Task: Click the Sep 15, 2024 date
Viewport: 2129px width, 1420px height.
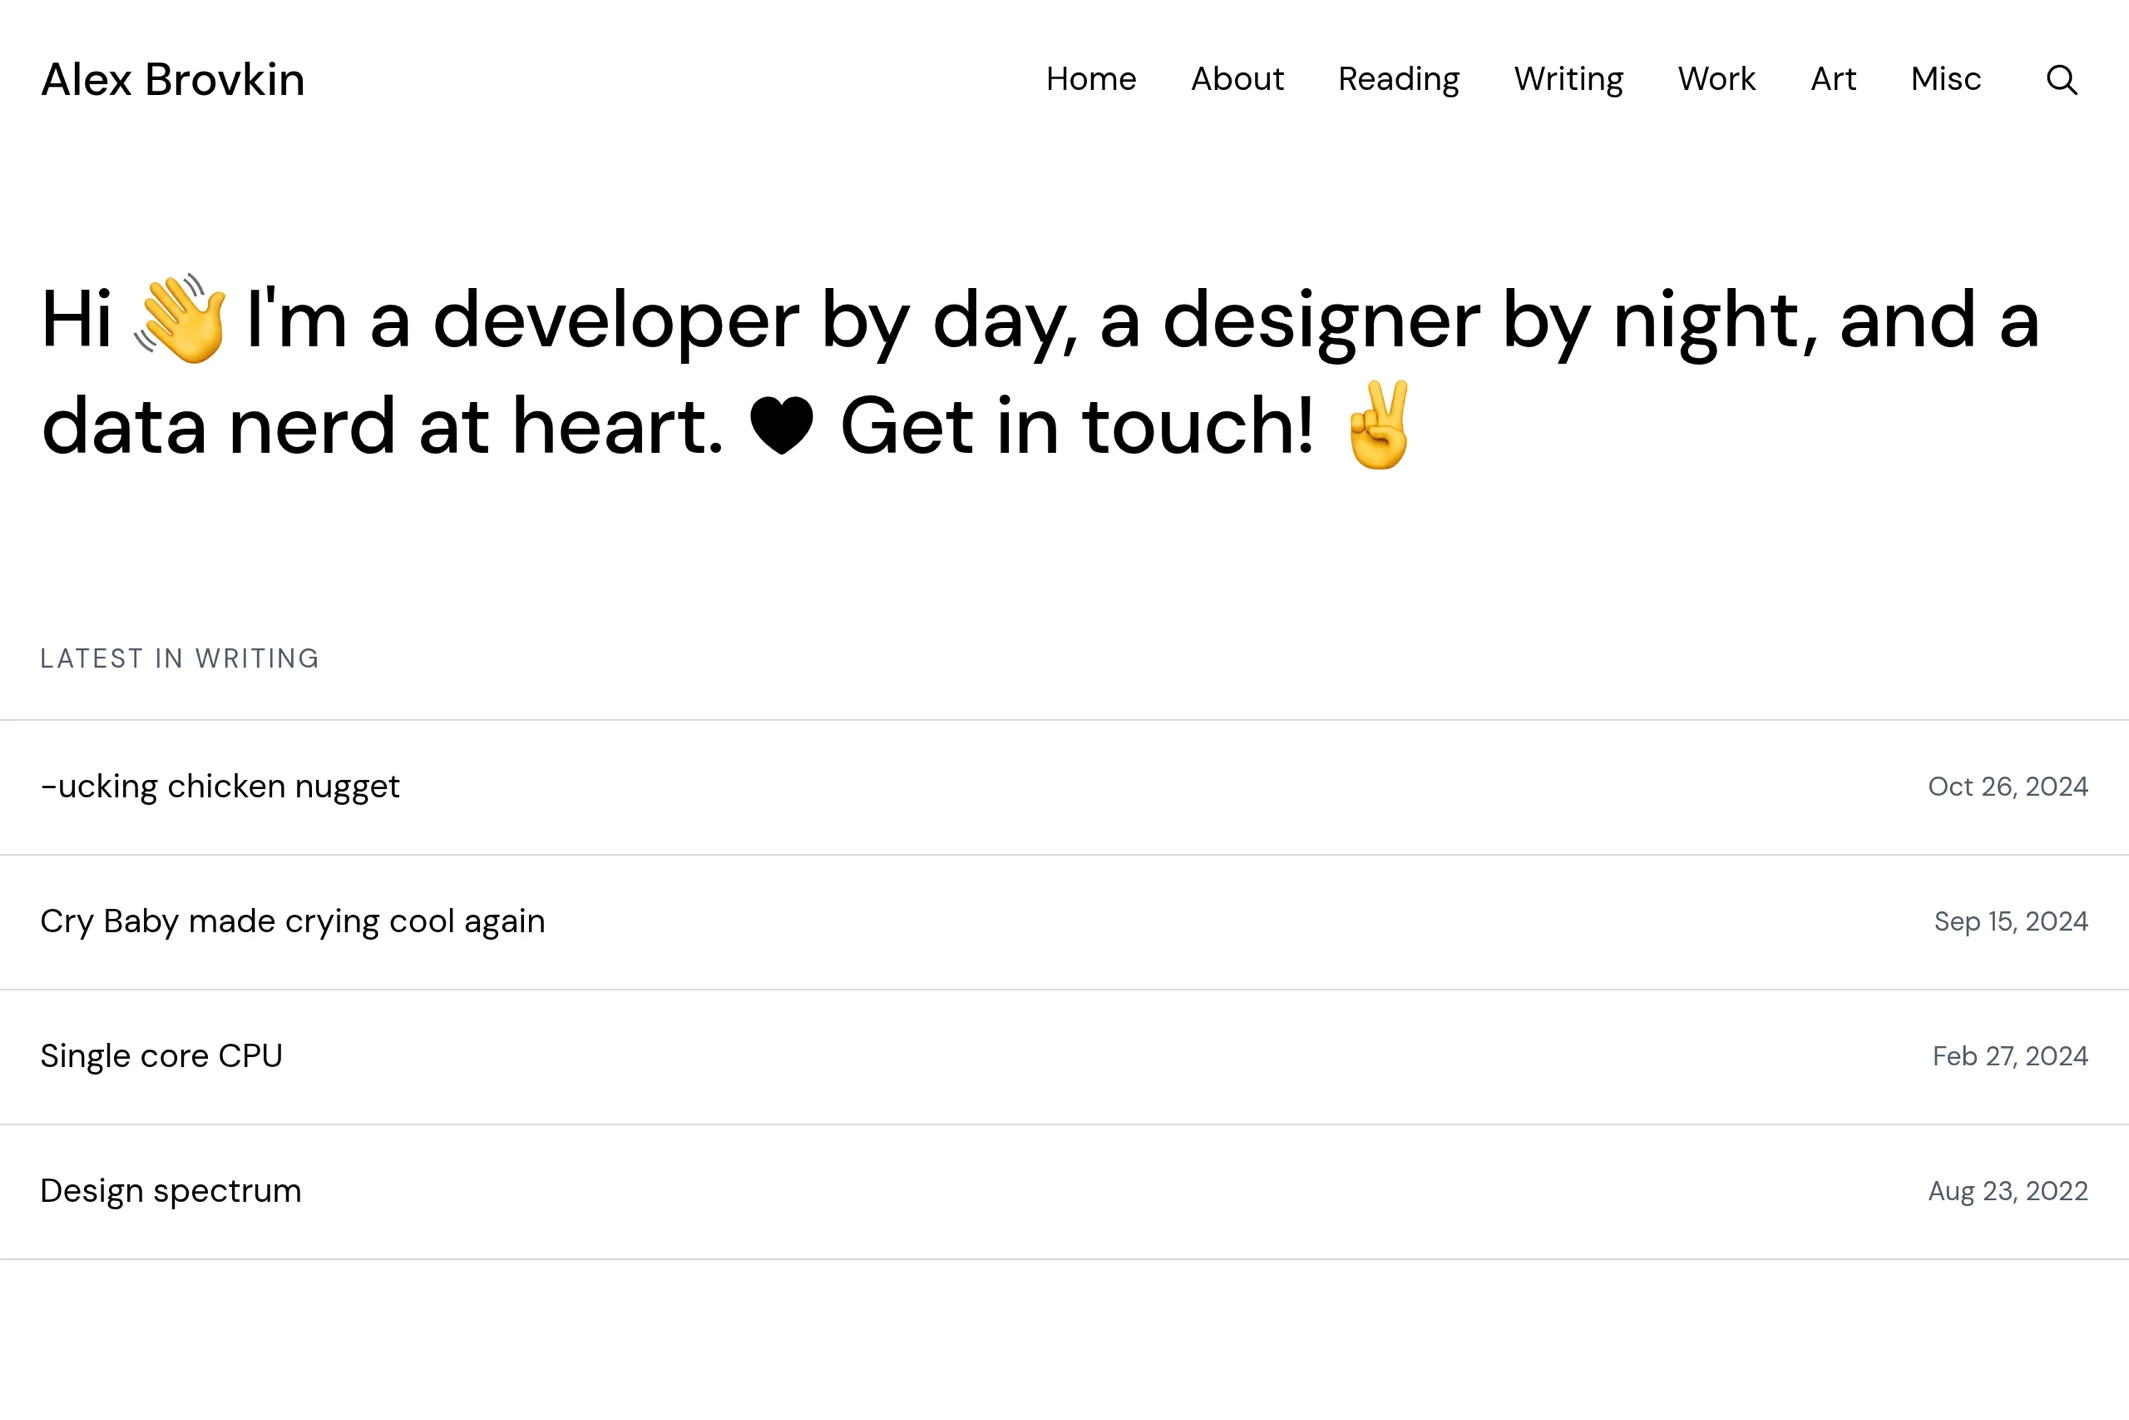Action: click(2010, 921)
